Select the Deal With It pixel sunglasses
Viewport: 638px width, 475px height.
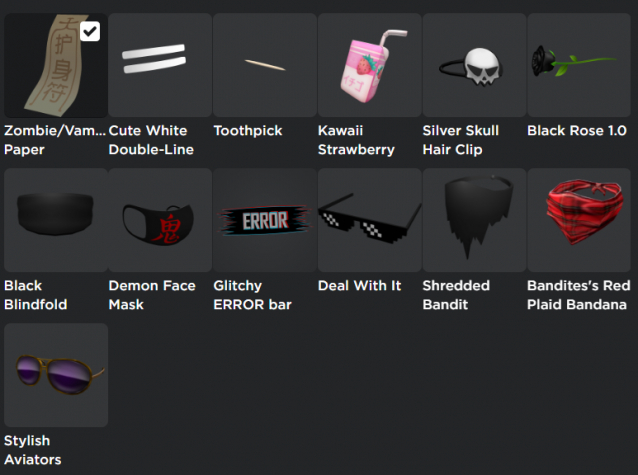(x=369, y=220)
